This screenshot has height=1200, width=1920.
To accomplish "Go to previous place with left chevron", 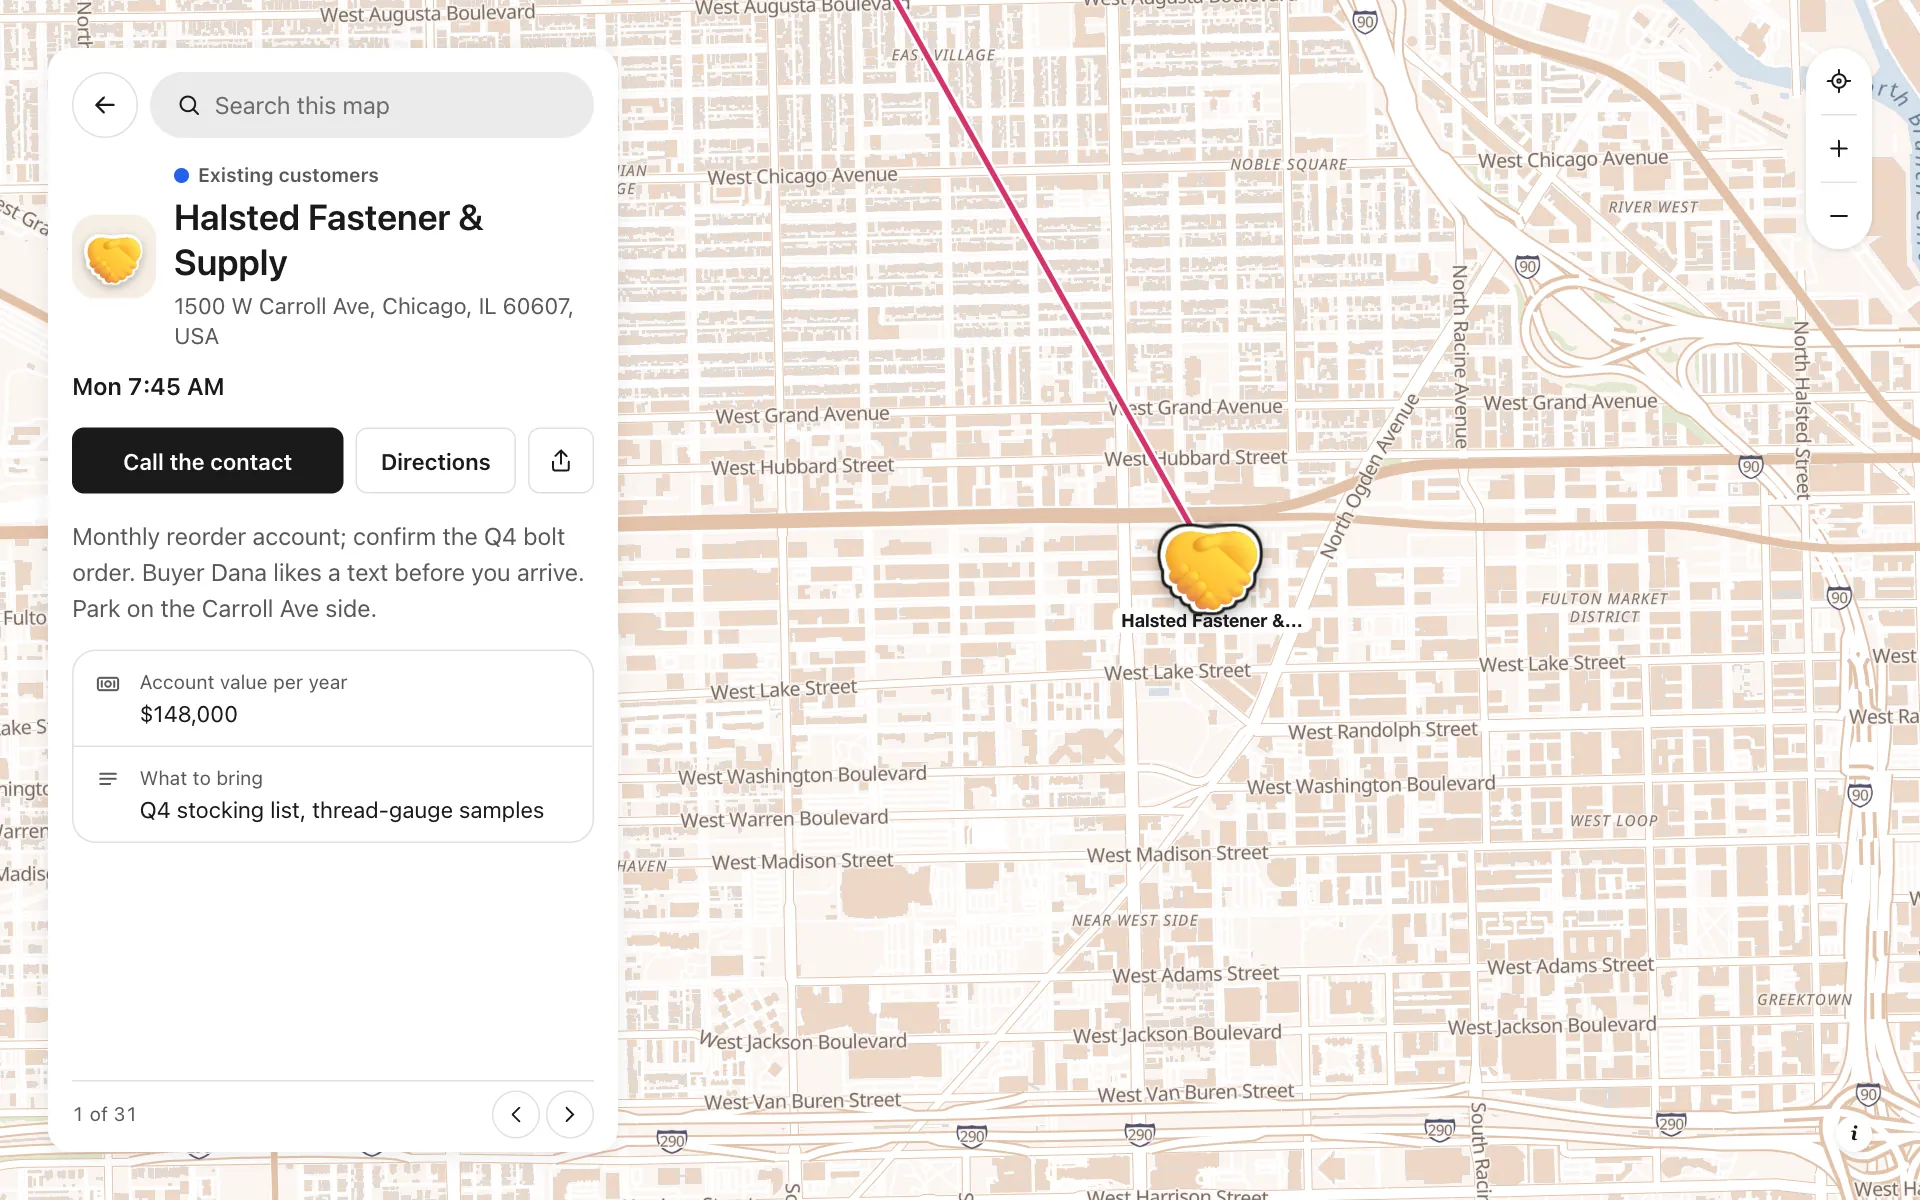I will tap(516, 1114).
